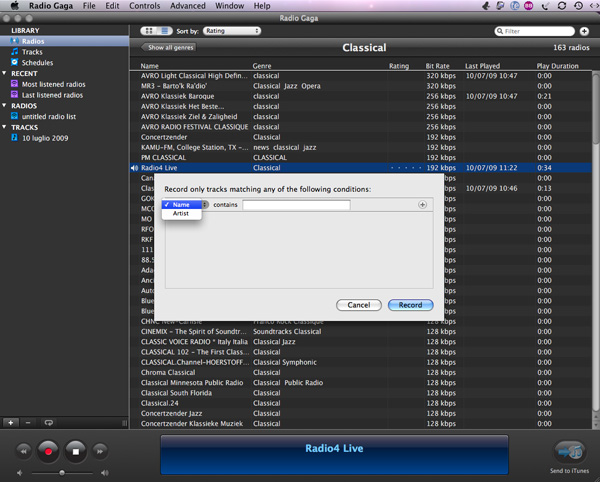Viewport: 600px width, 482px height.
Task: Choose Name in the condition popup
Action: 181,205
